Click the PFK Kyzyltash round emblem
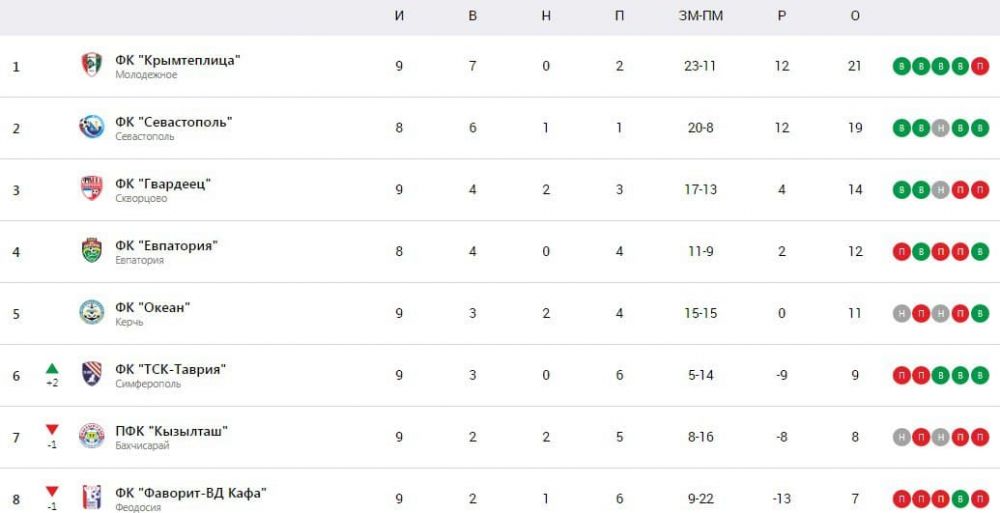Screen dimensions: 1000x513 click(x=92, y=436)
